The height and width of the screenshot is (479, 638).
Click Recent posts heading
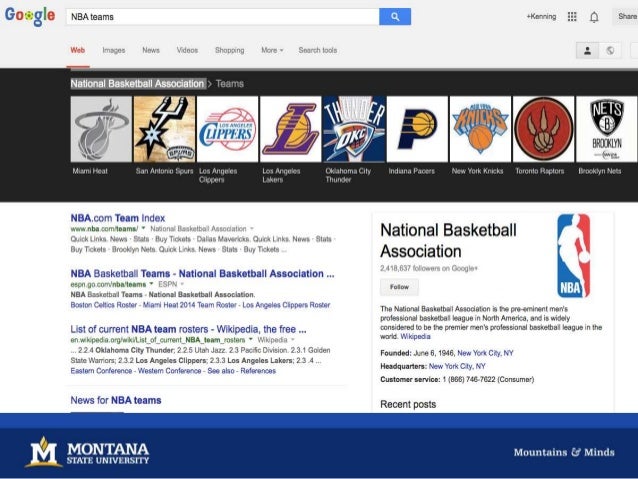pyautogui.click(x=408, y=404)
